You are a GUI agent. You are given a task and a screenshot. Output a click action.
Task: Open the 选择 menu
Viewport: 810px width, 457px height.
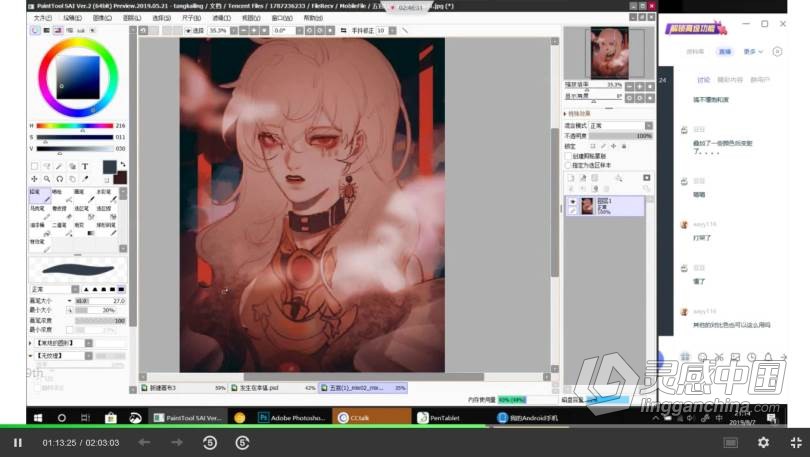161,18
